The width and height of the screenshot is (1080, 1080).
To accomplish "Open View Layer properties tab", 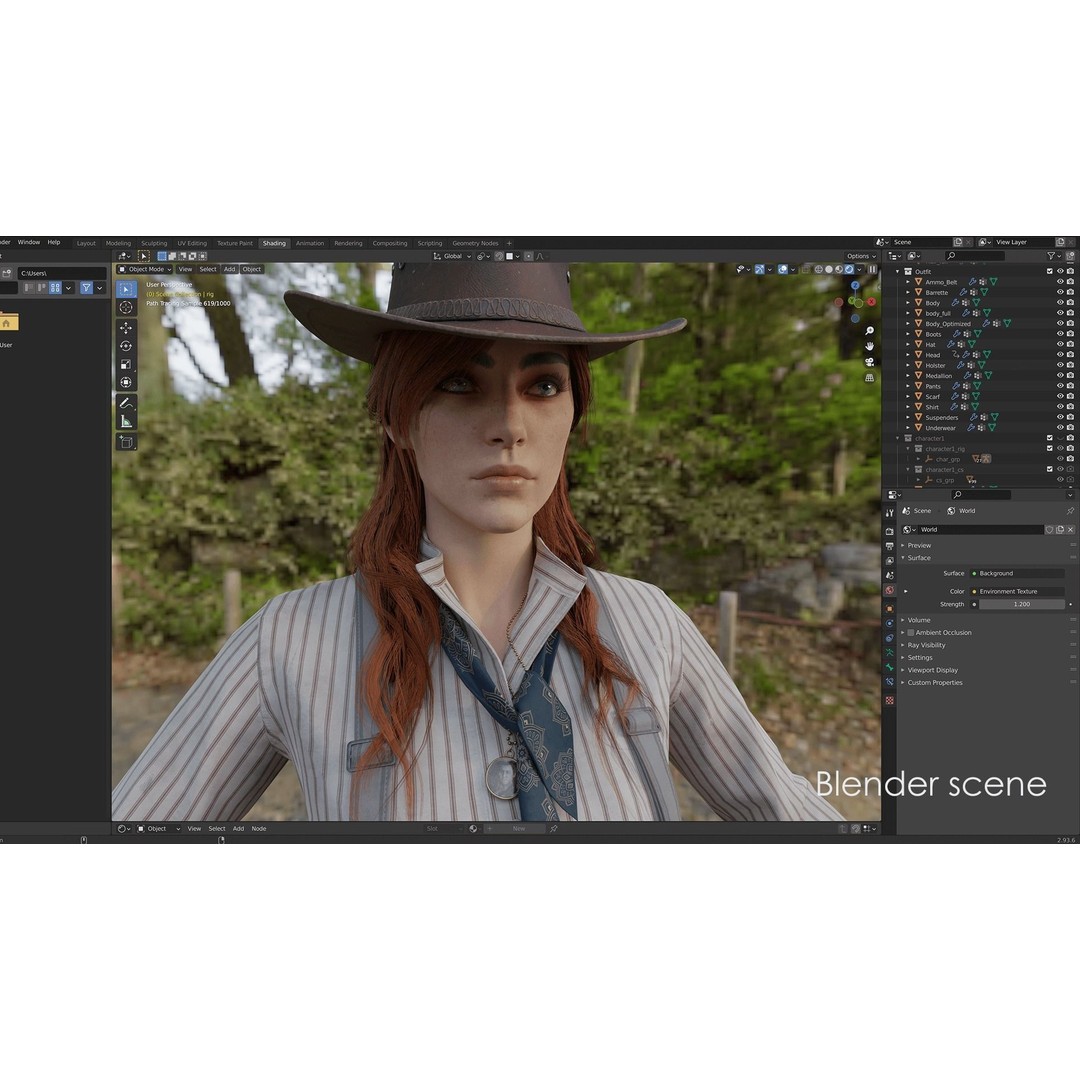I will [889, 561].
